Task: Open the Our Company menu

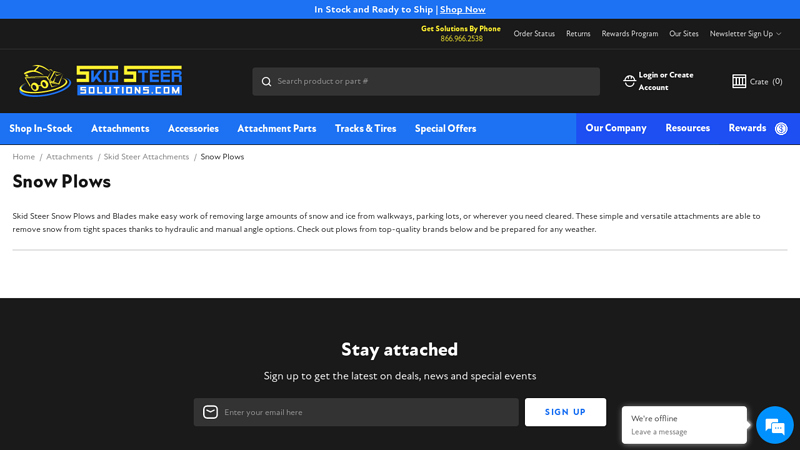Action: (616, 129)
